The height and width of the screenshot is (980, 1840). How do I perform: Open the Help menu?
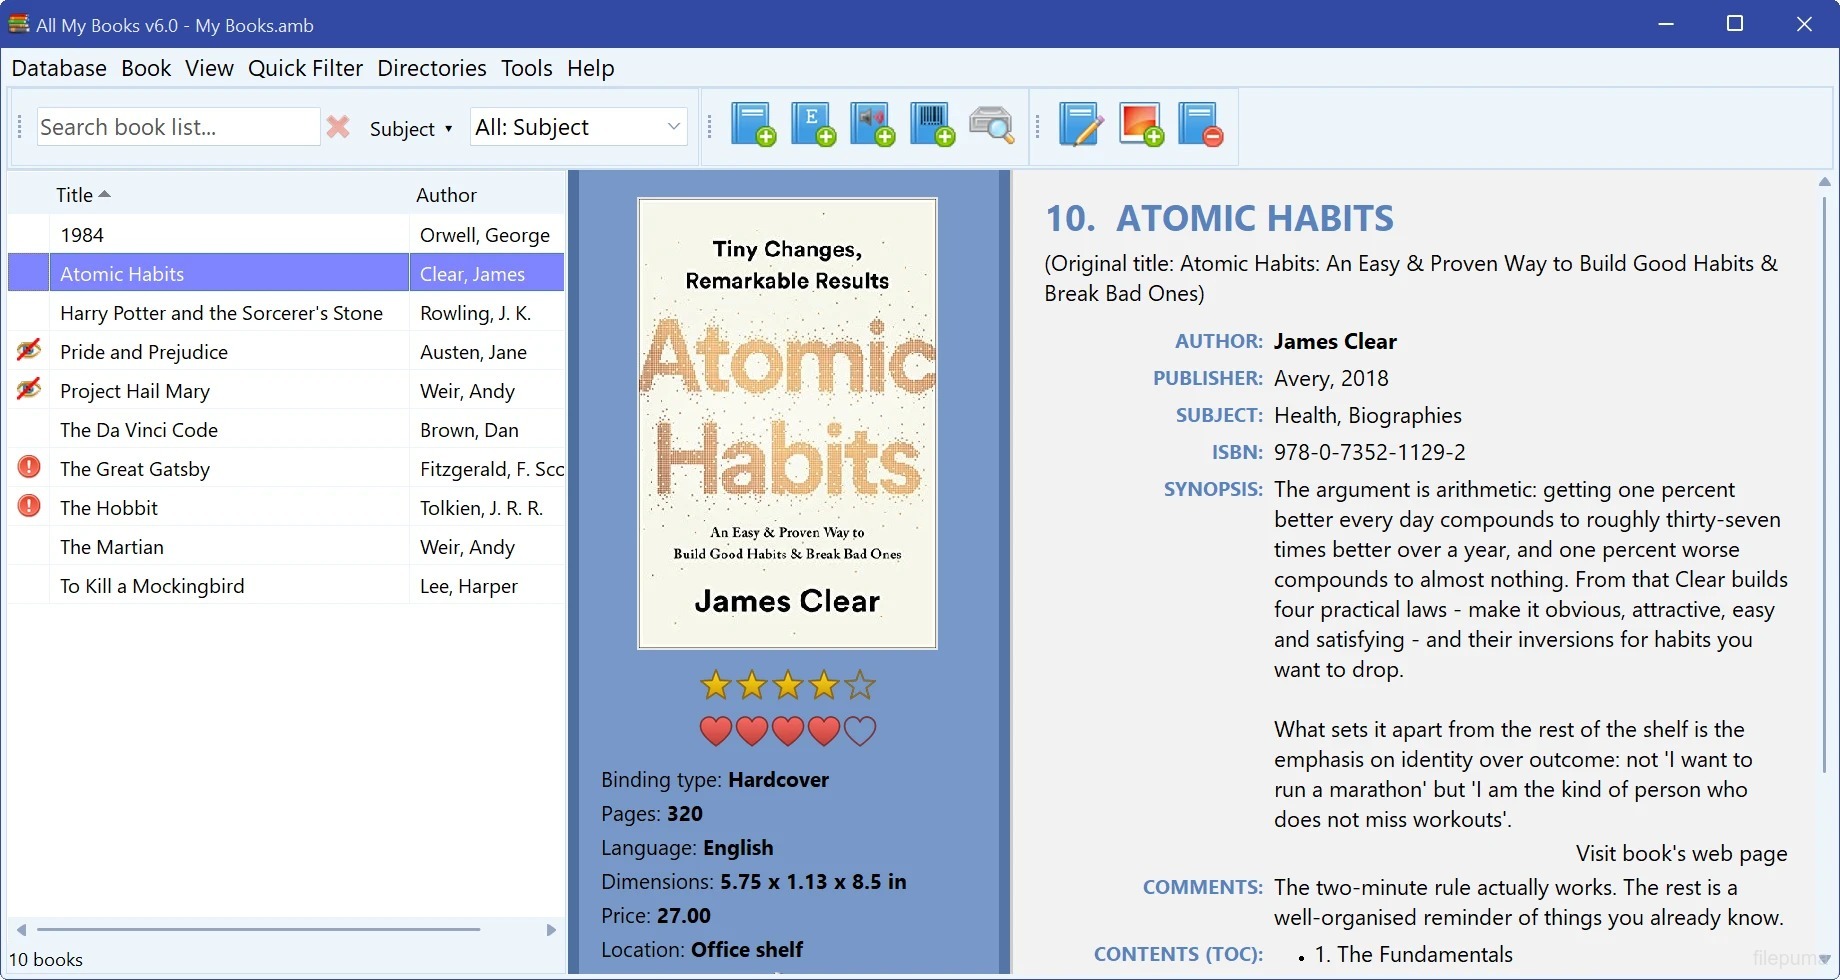pyautogui.click(x=590, y=68)
